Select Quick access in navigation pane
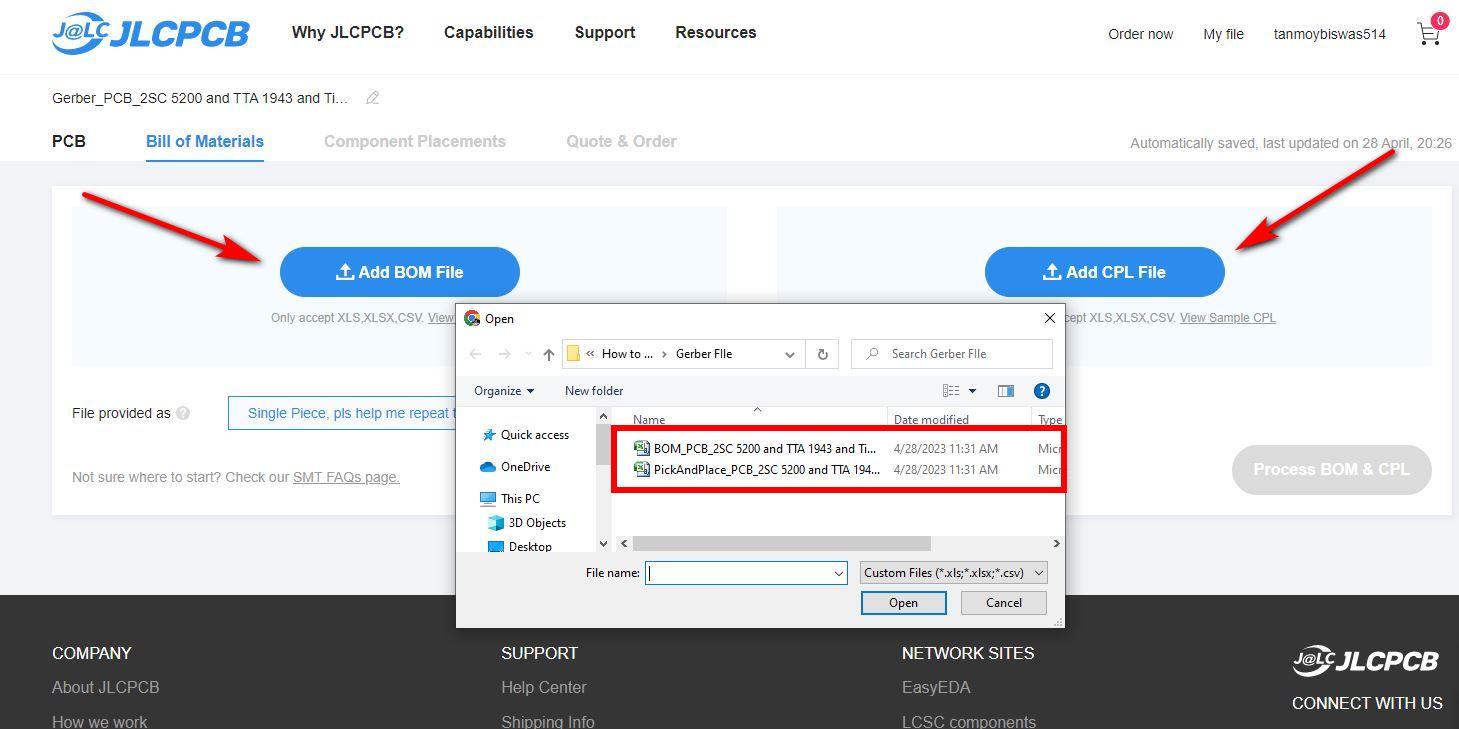Viewport: 1459px width, 729px height. point(525,435)
